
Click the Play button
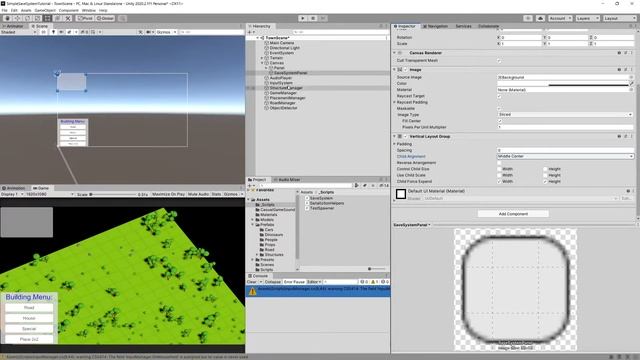coord(302,18)
